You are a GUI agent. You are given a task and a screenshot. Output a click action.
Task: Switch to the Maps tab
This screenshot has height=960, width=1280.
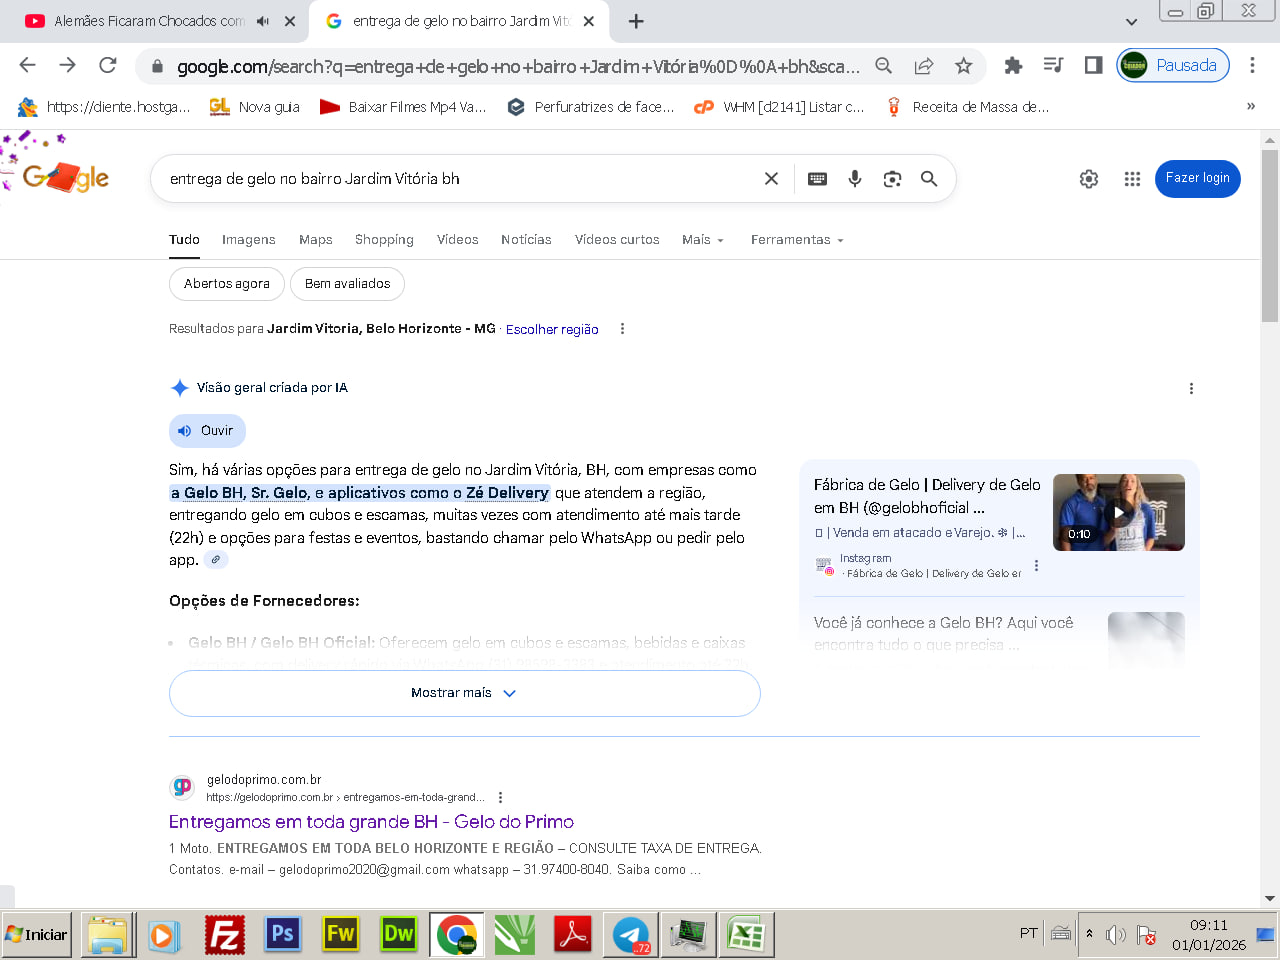pos(315,240)
